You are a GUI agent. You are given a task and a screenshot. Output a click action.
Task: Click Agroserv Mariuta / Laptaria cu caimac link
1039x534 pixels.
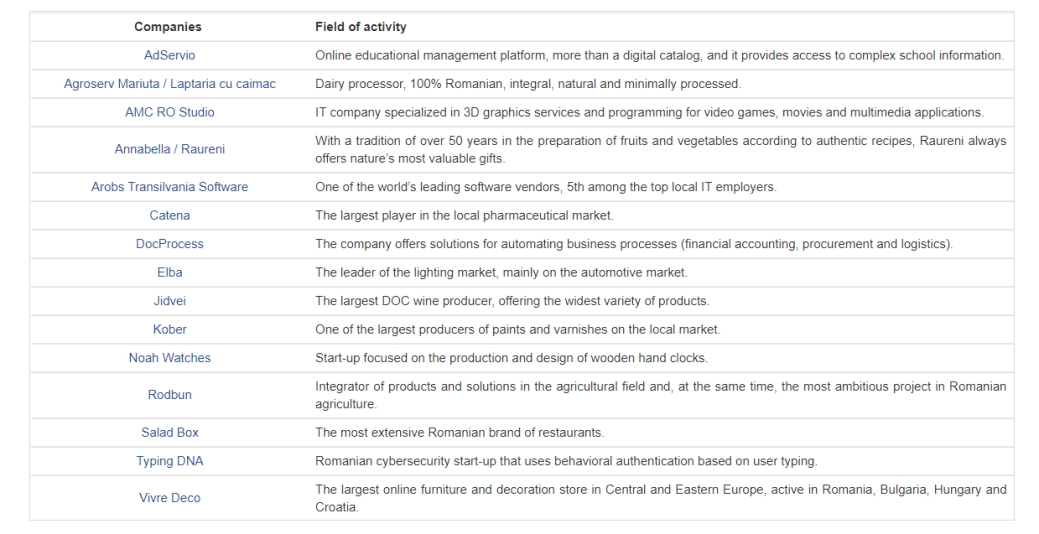tap(169, 84)
